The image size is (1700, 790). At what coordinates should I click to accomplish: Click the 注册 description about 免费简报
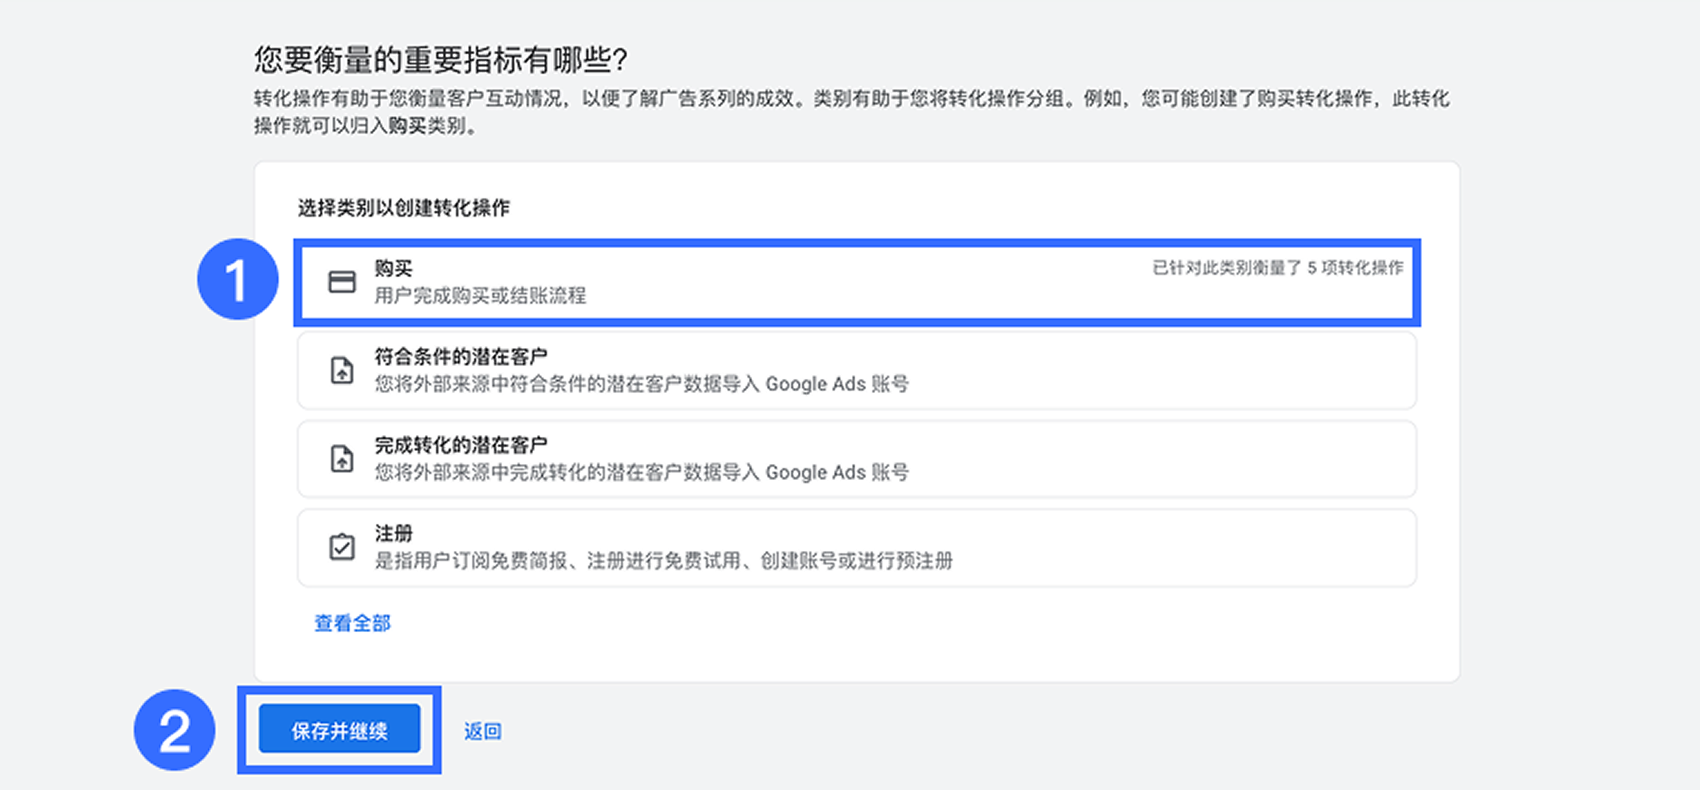point(663,561)
